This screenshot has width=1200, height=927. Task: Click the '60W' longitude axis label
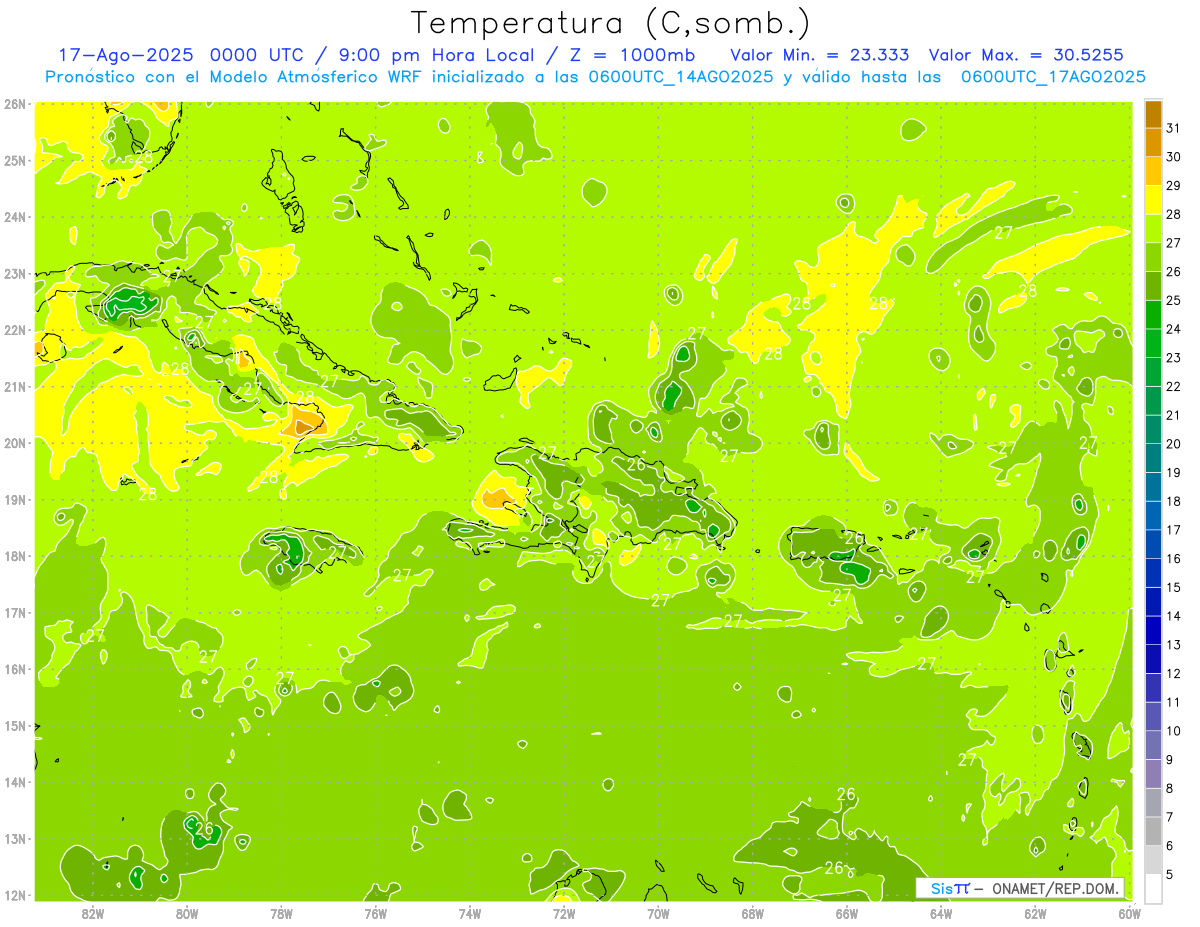pos(1130,913)
